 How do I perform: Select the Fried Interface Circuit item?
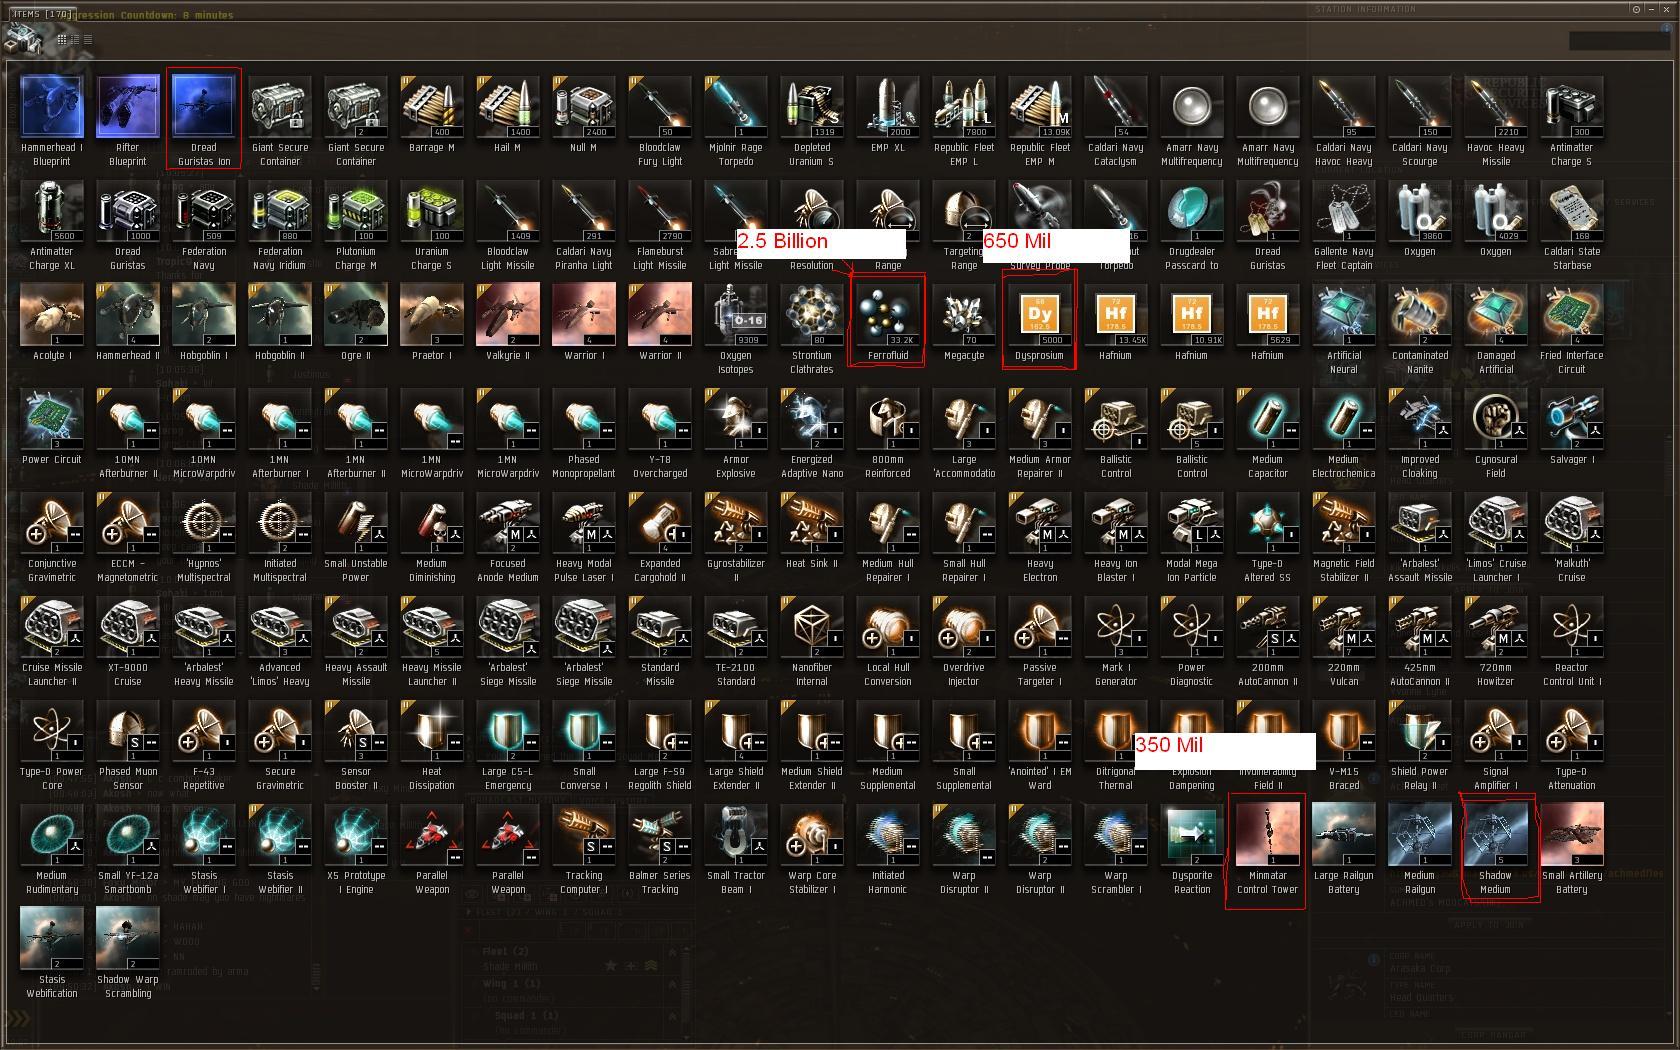(1572, 328)
